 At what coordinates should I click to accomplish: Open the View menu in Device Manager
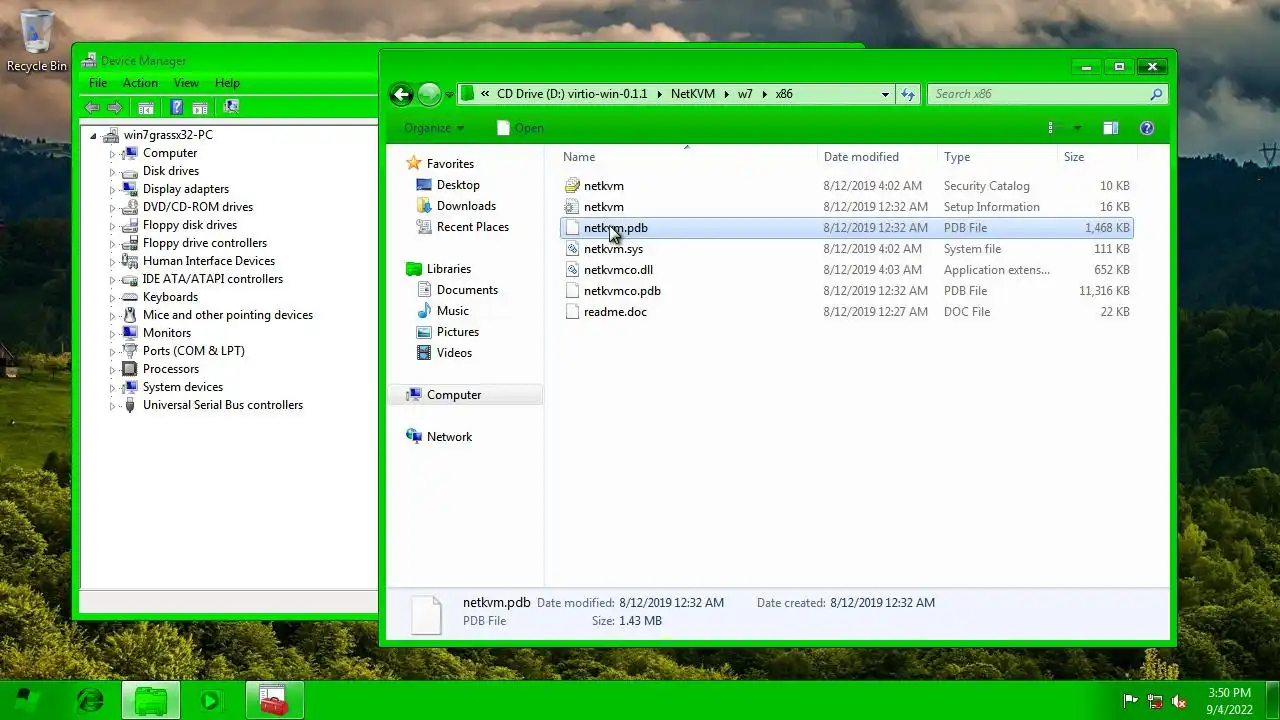pyautogui.click(x=186, y=83)
